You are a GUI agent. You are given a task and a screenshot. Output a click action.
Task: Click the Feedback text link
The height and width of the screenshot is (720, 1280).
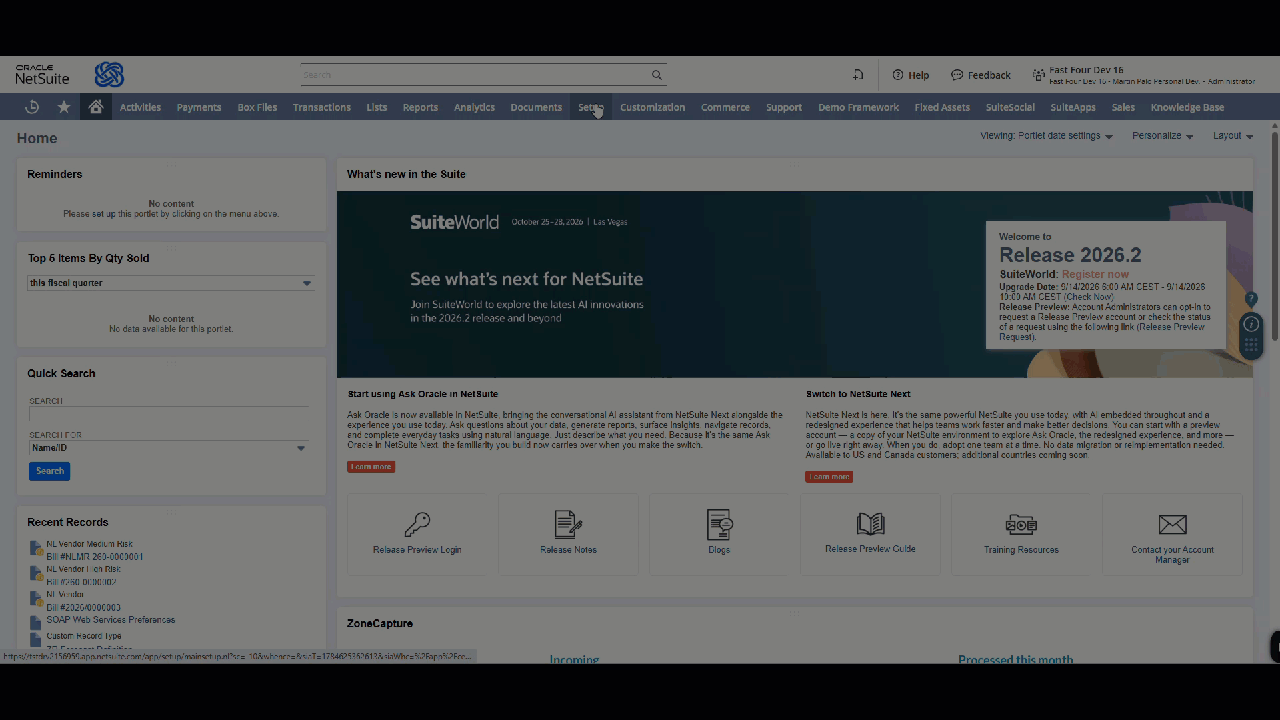tap(989, 75)
